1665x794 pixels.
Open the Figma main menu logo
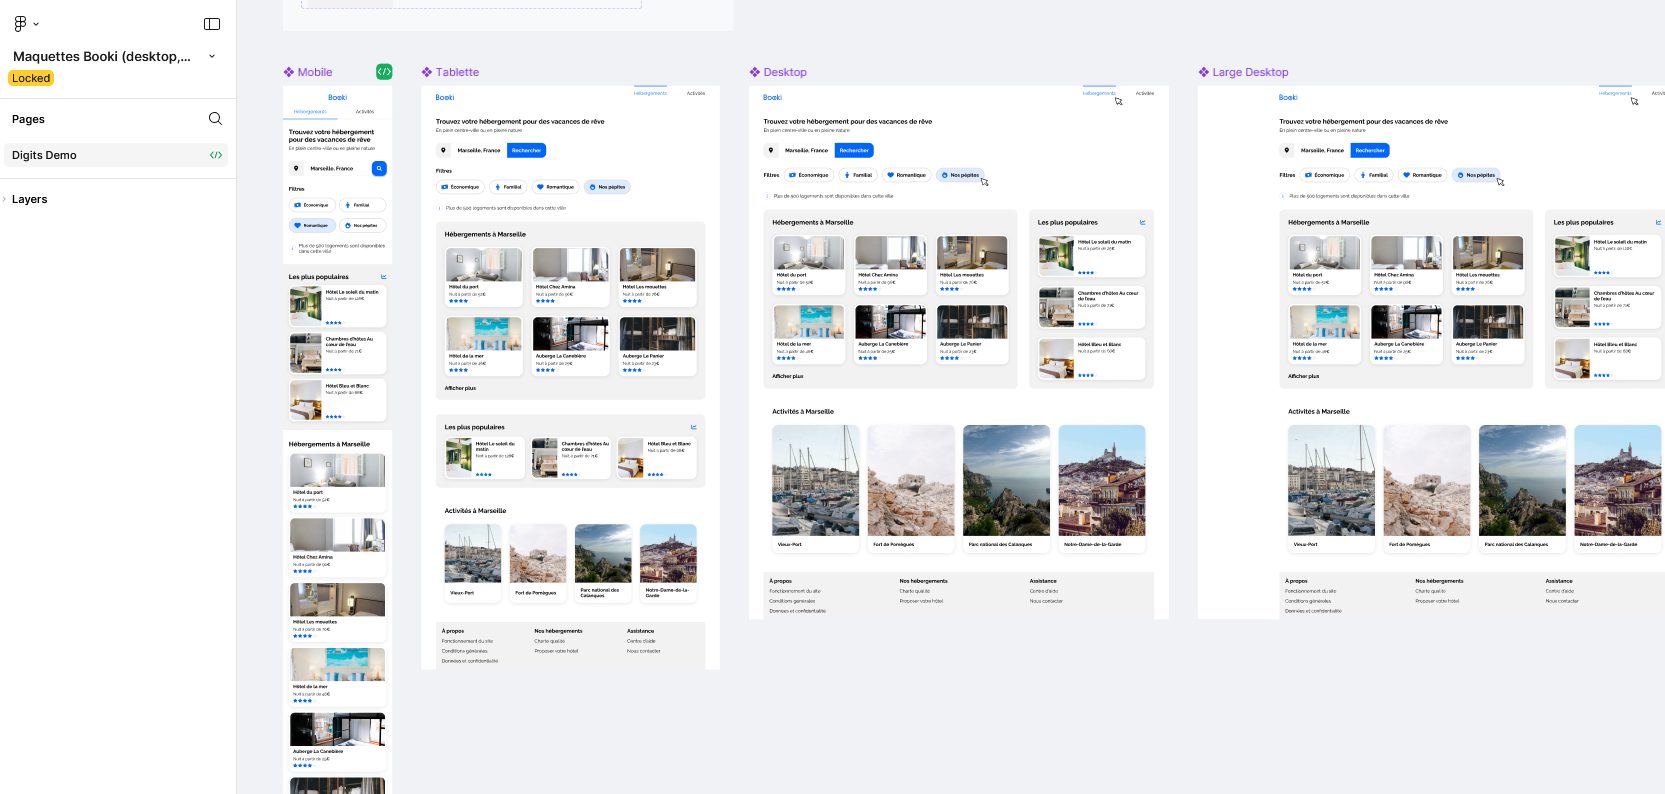(20, 24)
